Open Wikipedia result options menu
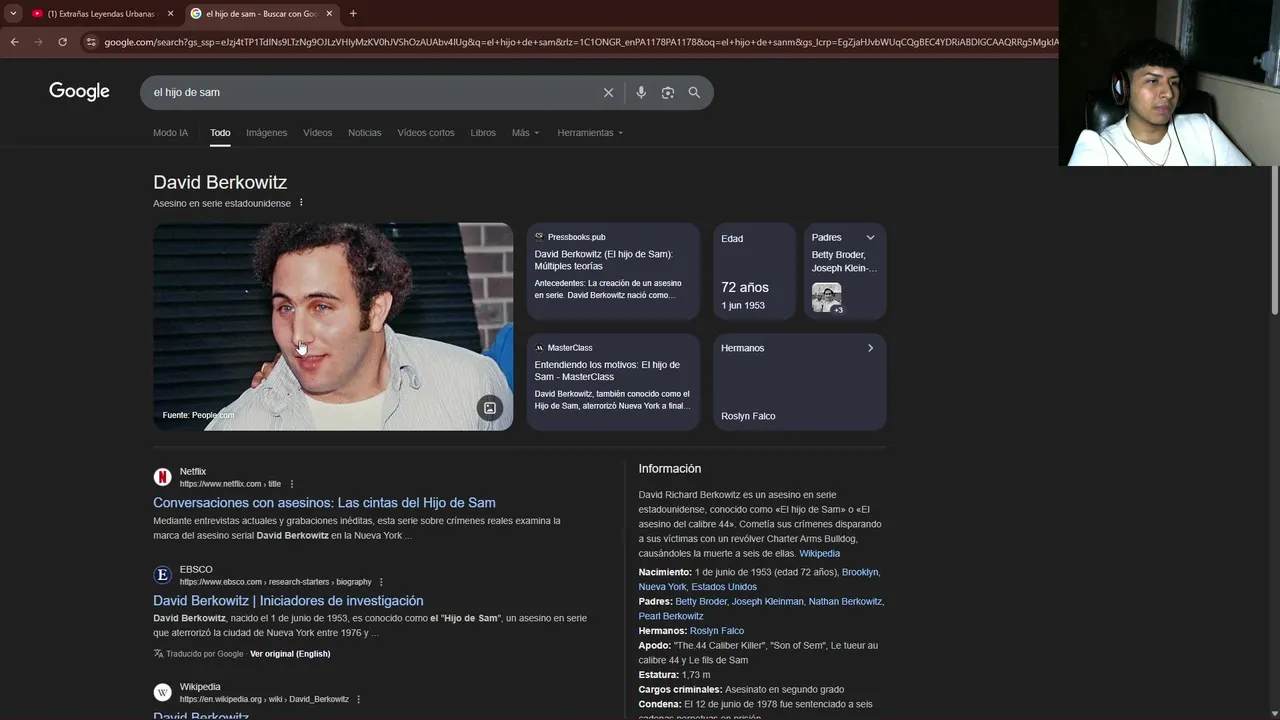 tap(358, 699)
